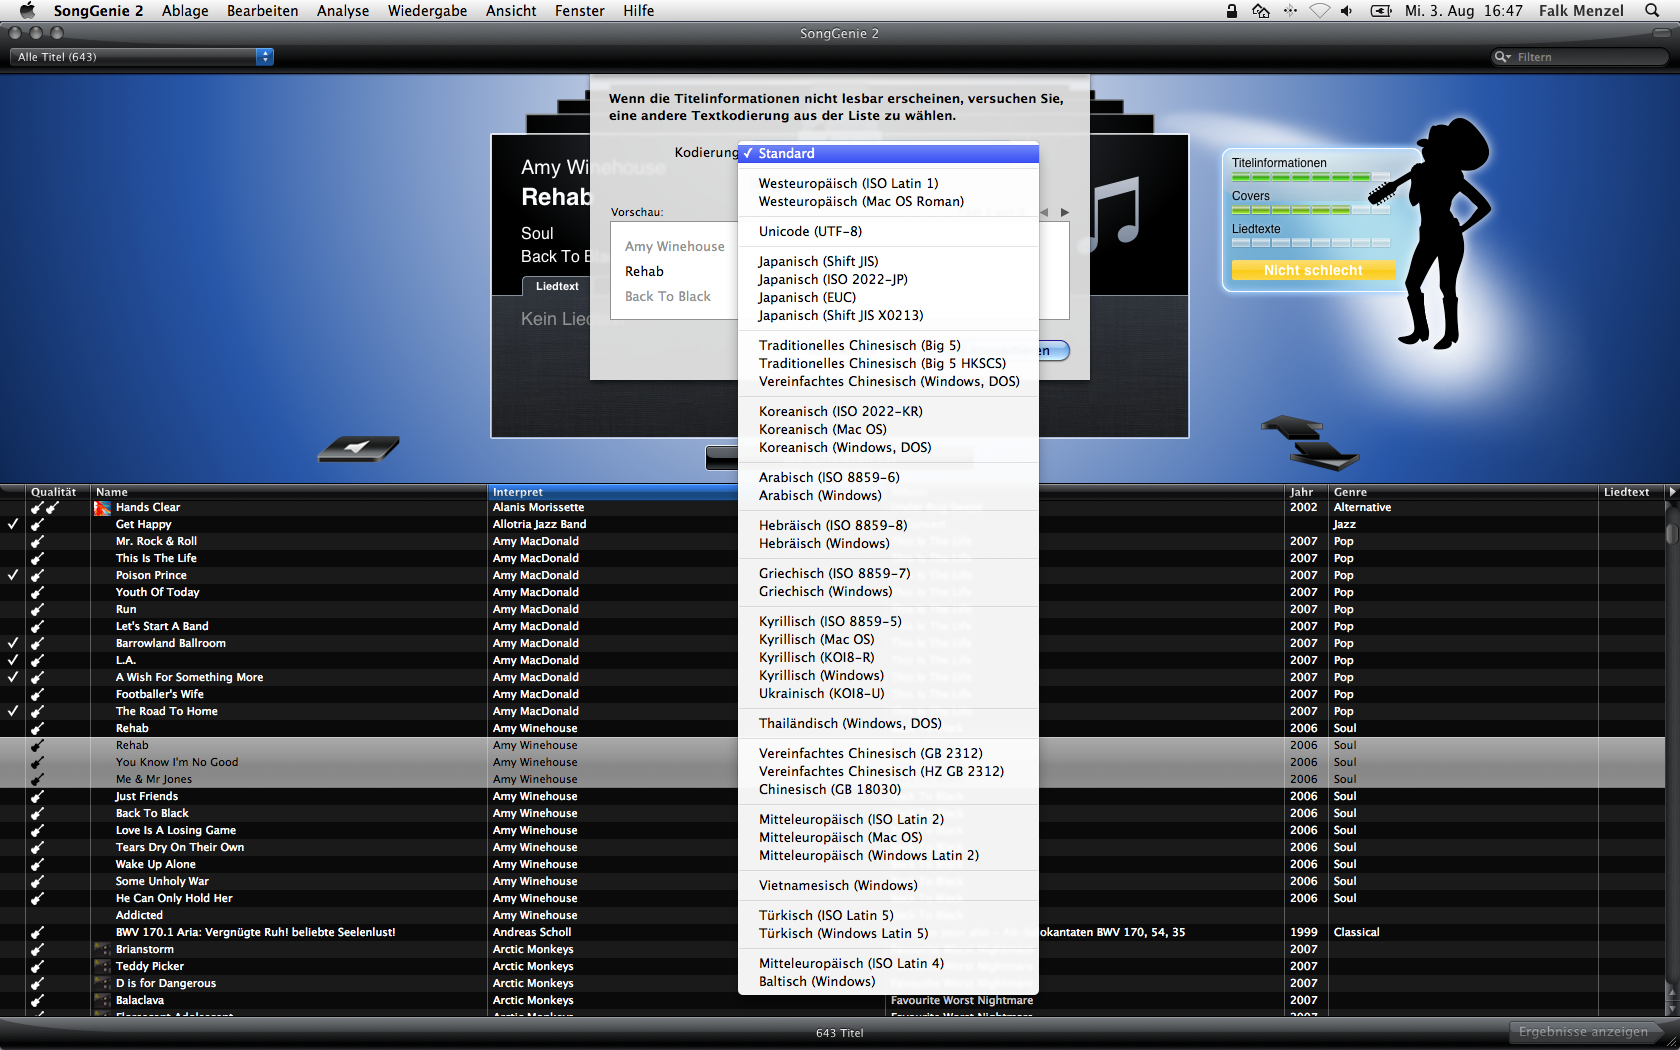The width and height of the screenshot is (1680, 1050).
Task: Click quality guitar icon in Balaclava row
Action: [x=37, y=1001]
